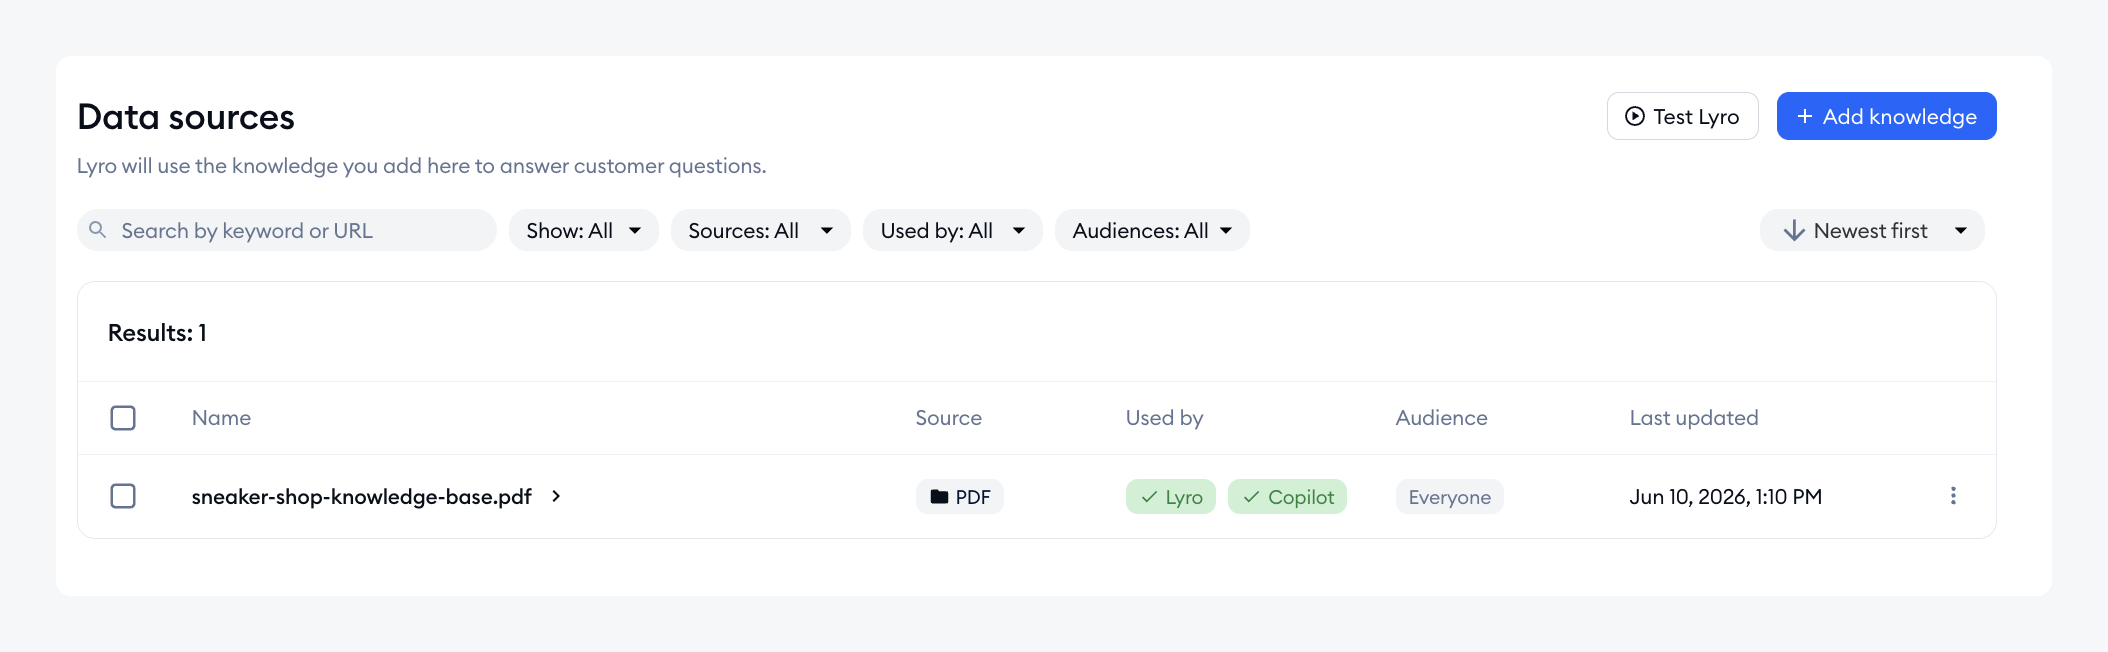The width and height of the screenshot is (2108, 652).
Task: Expand the sneaker-shop-knowledge-base.pdf chevron
Action: (556, 496)
